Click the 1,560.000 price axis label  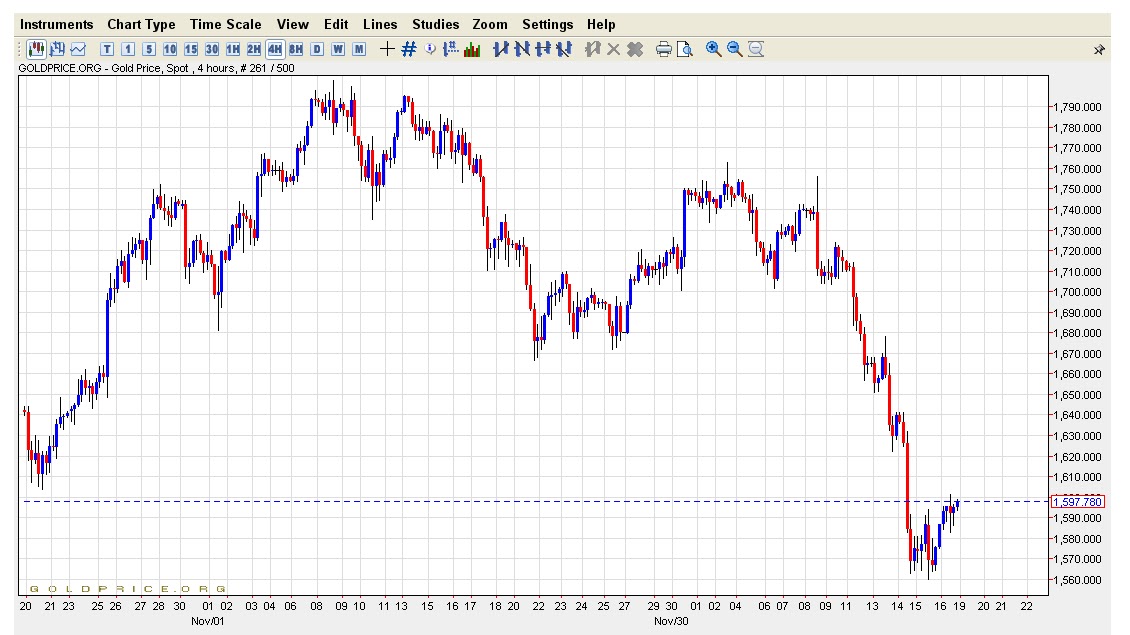1077,580
